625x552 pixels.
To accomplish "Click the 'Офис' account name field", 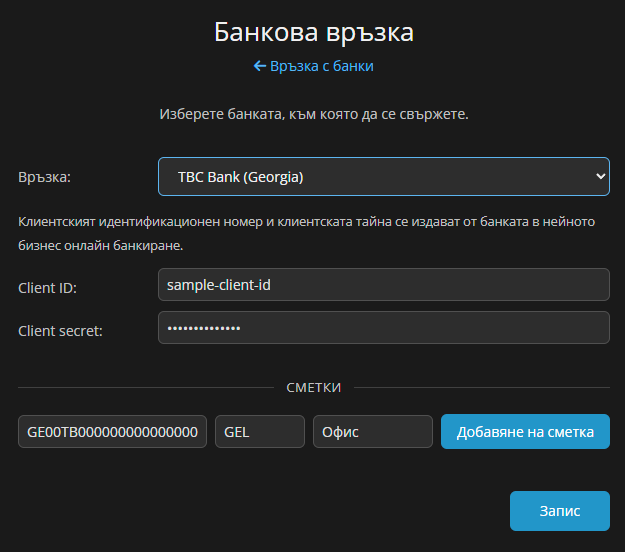I will point(373,432).
